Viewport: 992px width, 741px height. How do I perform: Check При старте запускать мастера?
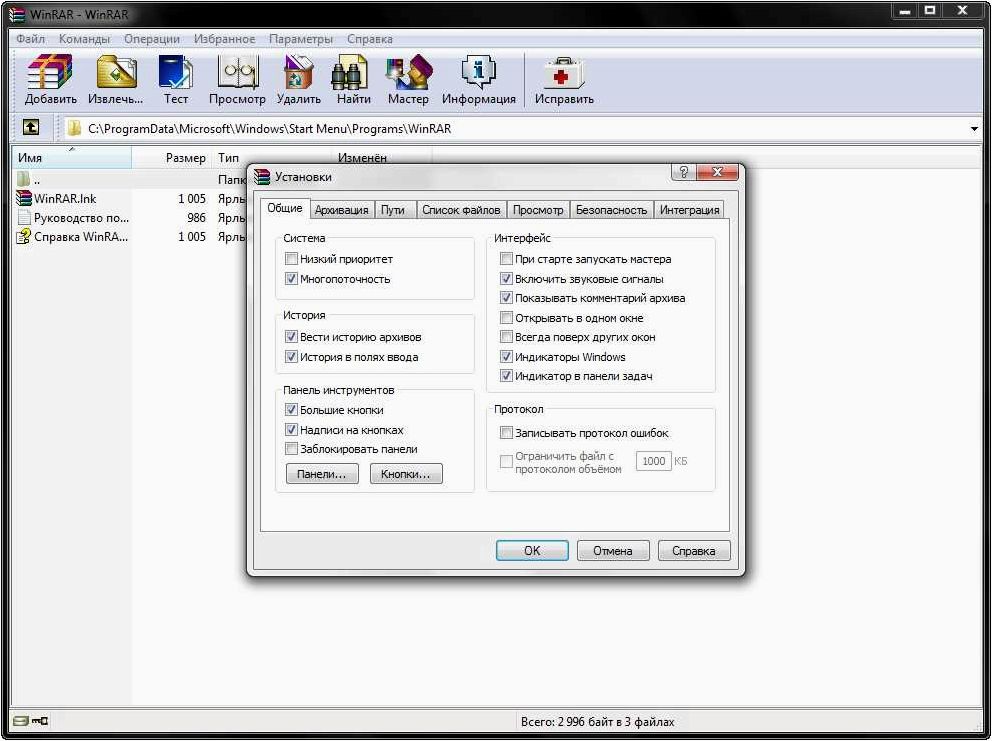click(x=506, y=259)
